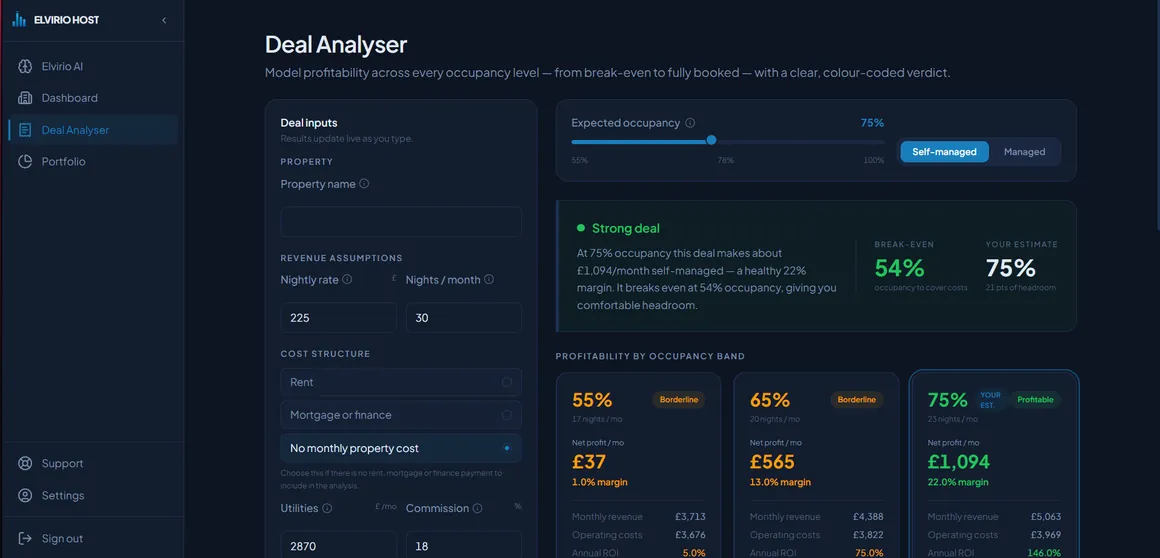1160x558 pixels.
Task: Go to the Dashboard page
Action: [93, 98]
